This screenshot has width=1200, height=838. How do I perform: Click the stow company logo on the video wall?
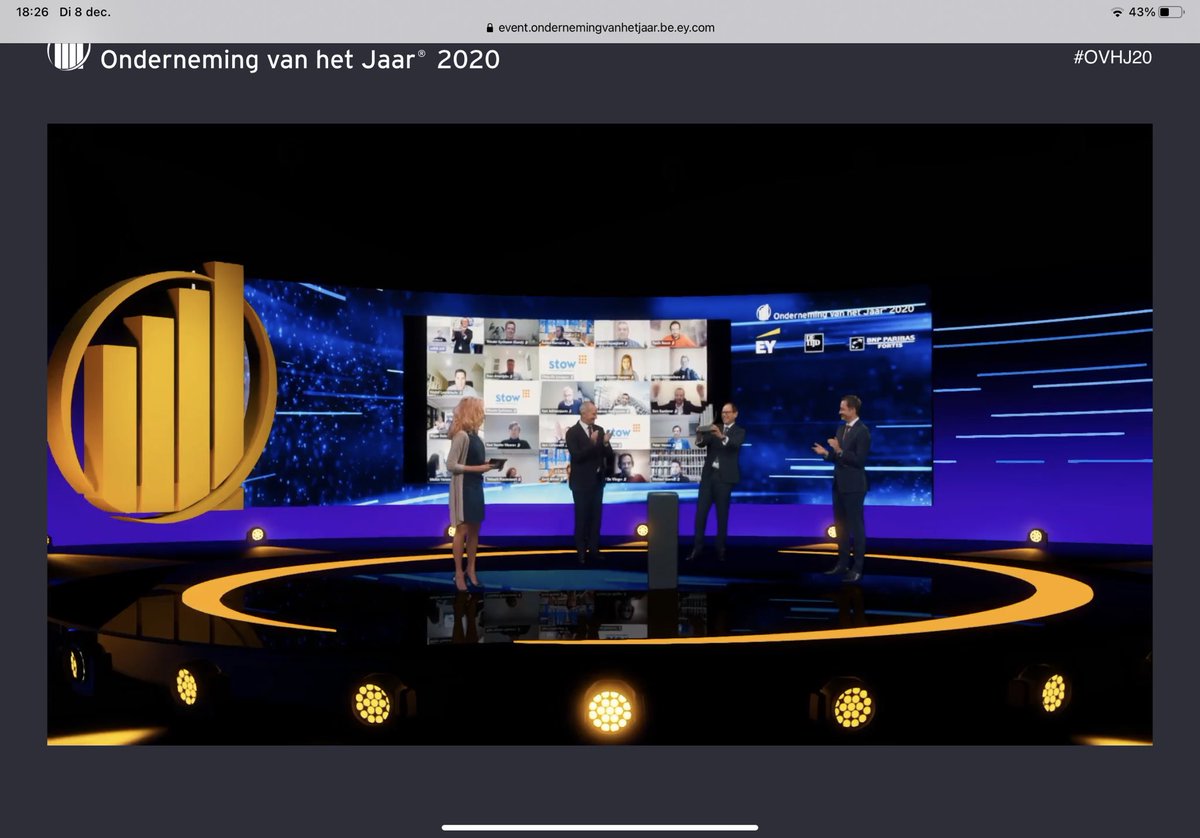pyautogui.click(x=562, y=365)
